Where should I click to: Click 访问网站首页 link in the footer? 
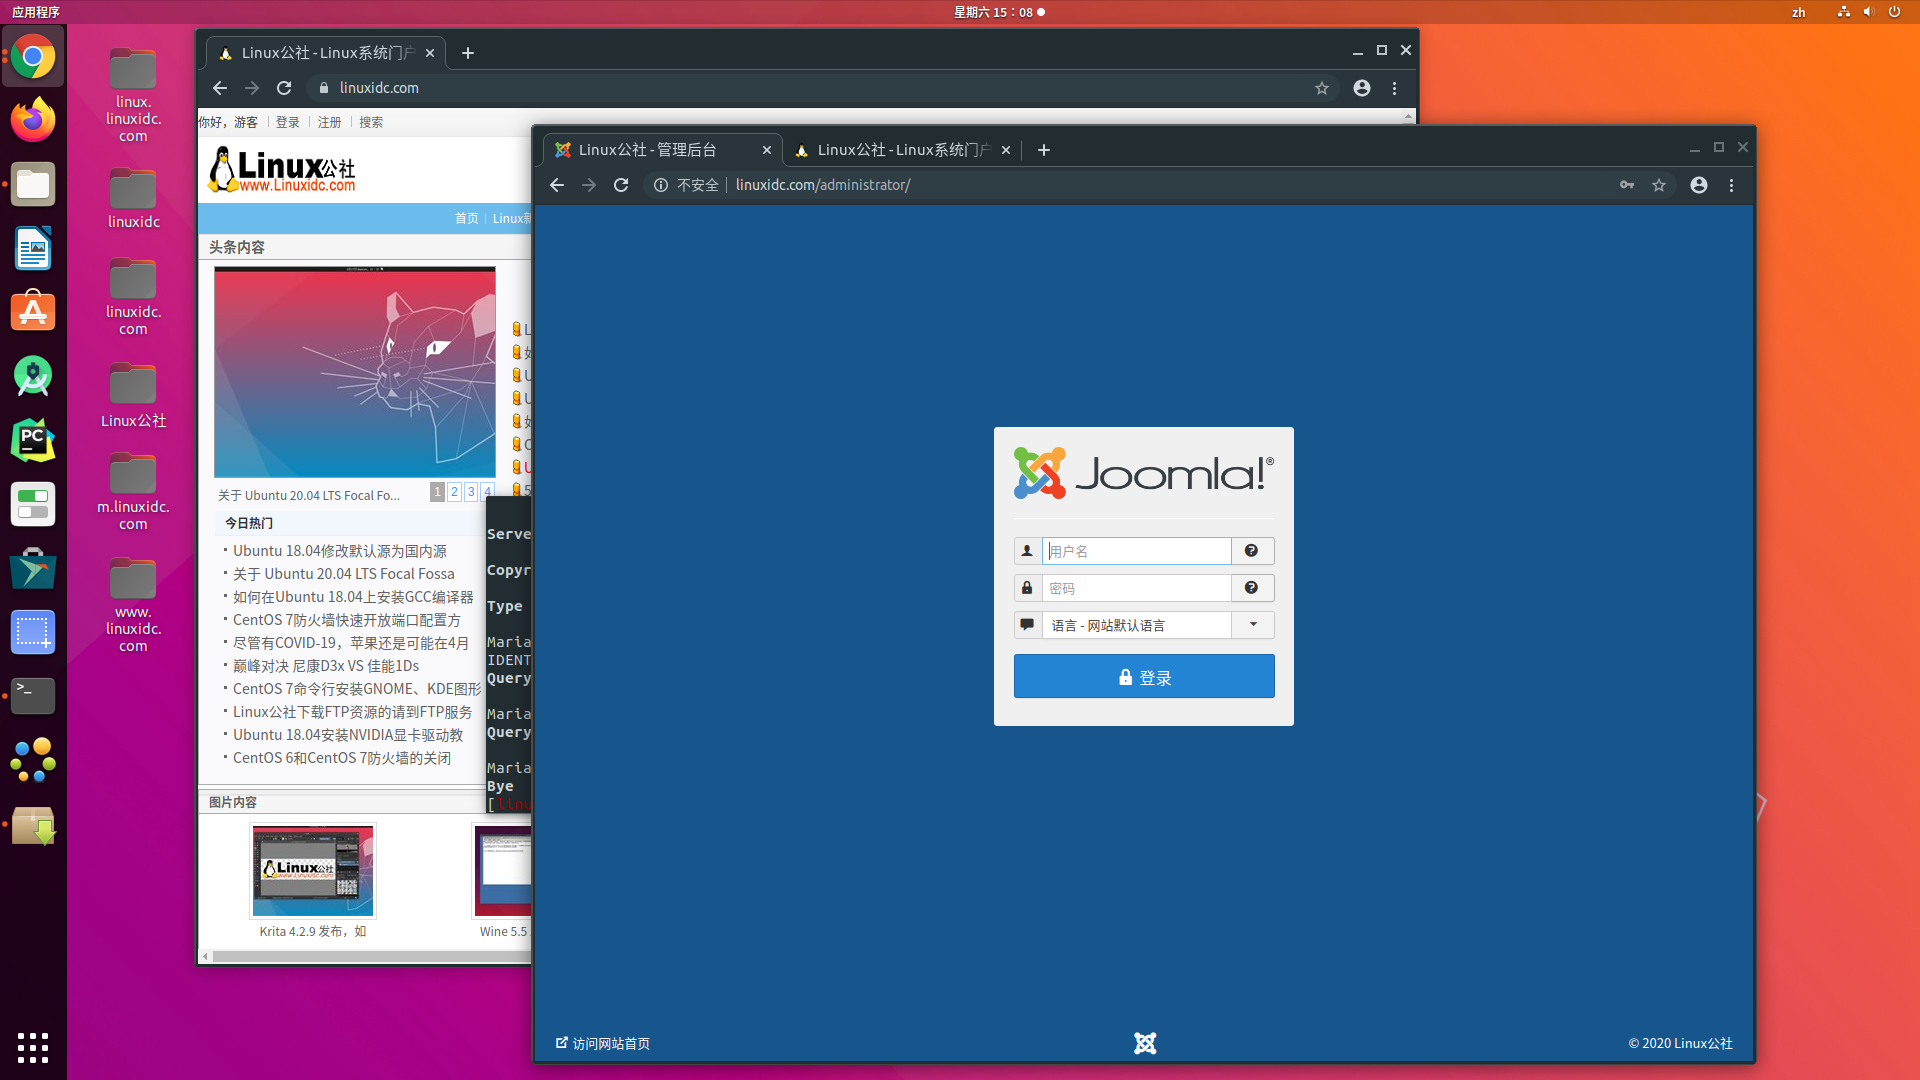603,1043
